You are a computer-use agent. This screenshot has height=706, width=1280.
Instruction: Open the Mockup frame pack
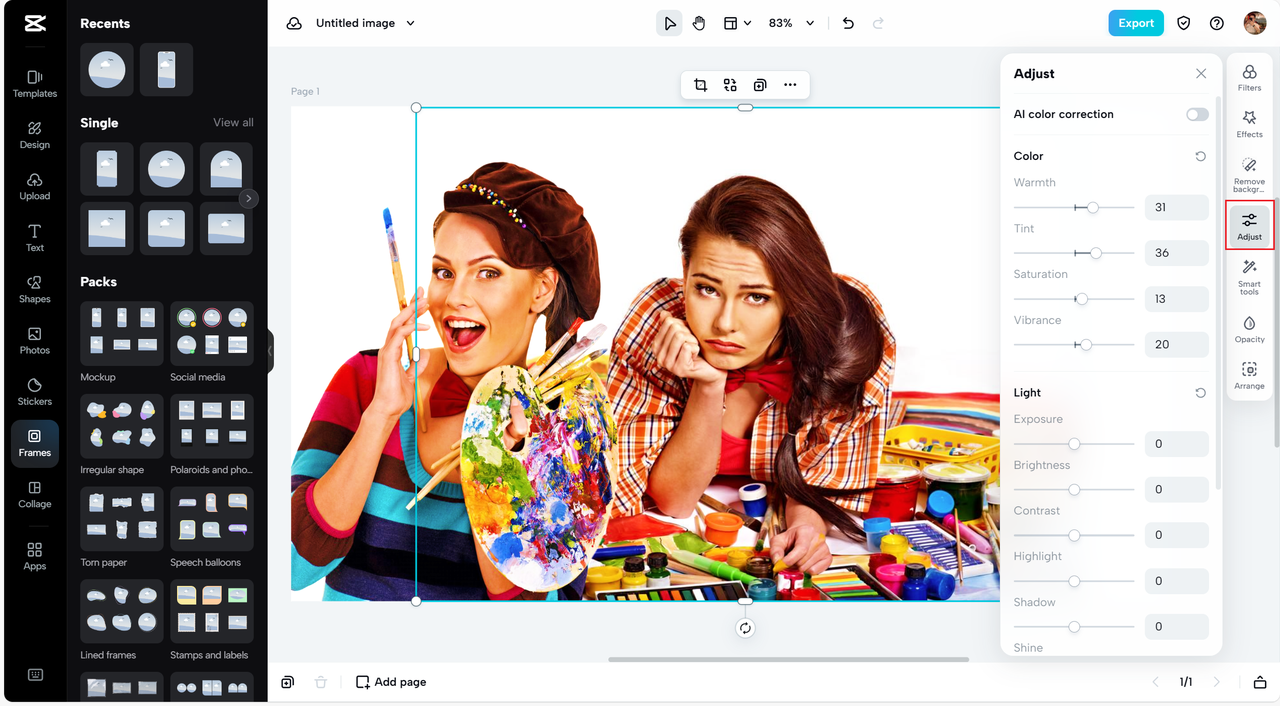121,333
